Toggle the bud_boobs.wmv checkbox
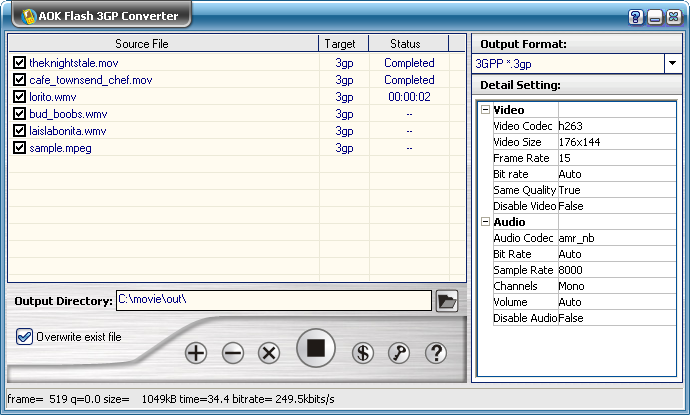This screenshot has height=415, width=690. [19, 114]
